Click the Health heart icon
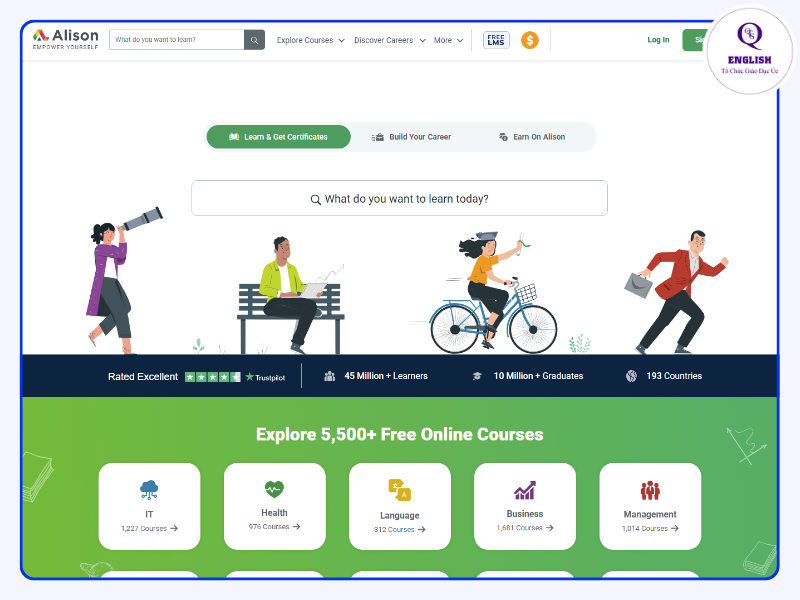 coord(274,489)
